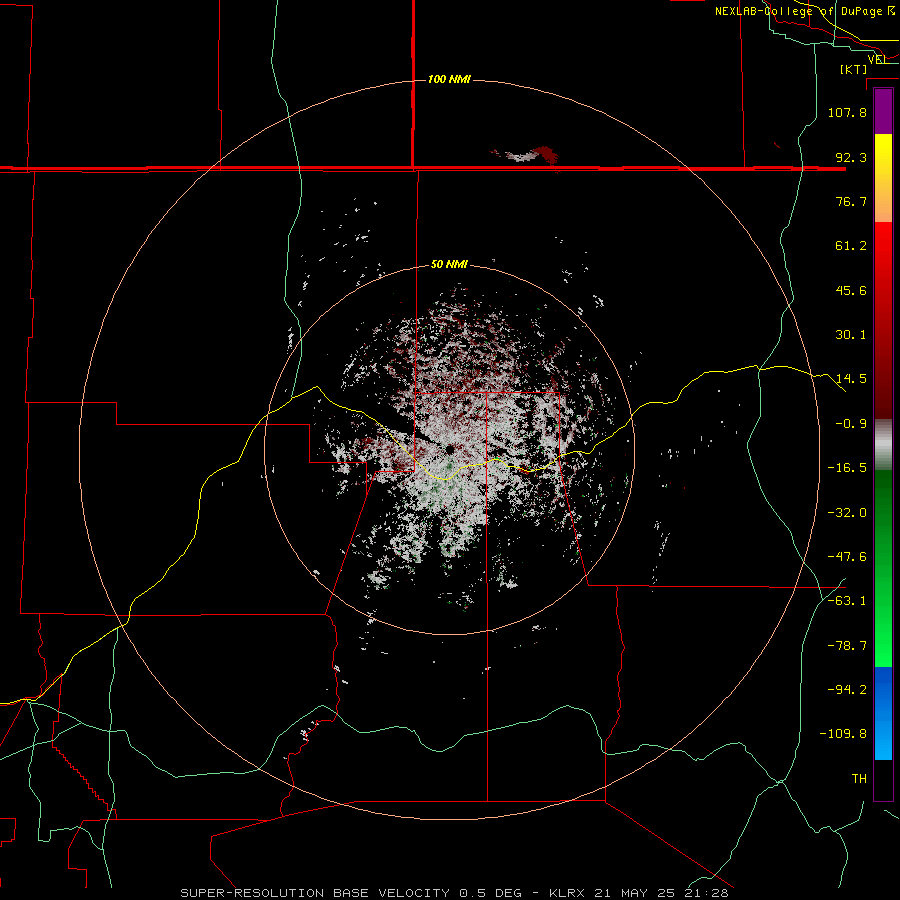Click the gray near-zero segment of color bar
900x900 pixels.
883,445
